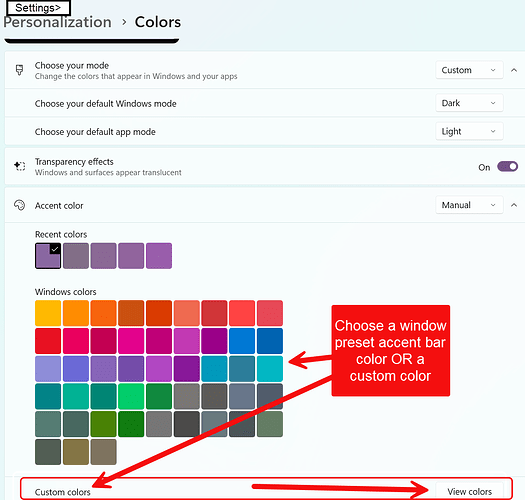Pick the charcoal gray swatch in the fifth row

pos(187,424)
